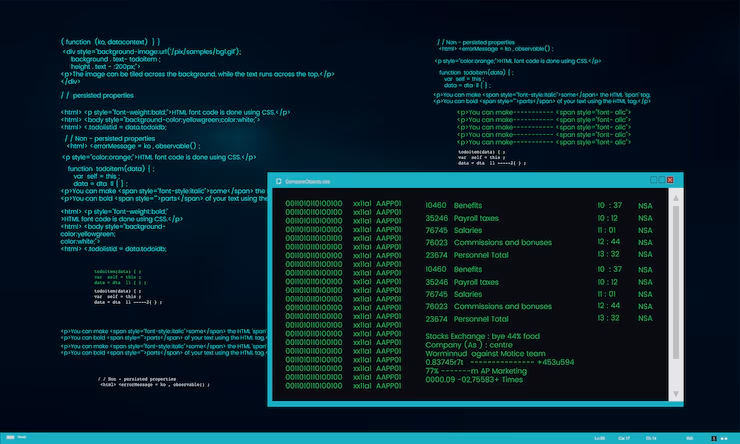This screenshot has height=444, width=740.
Task: Click the small icon left of Ready in status bar
Action: coord(10,437)
